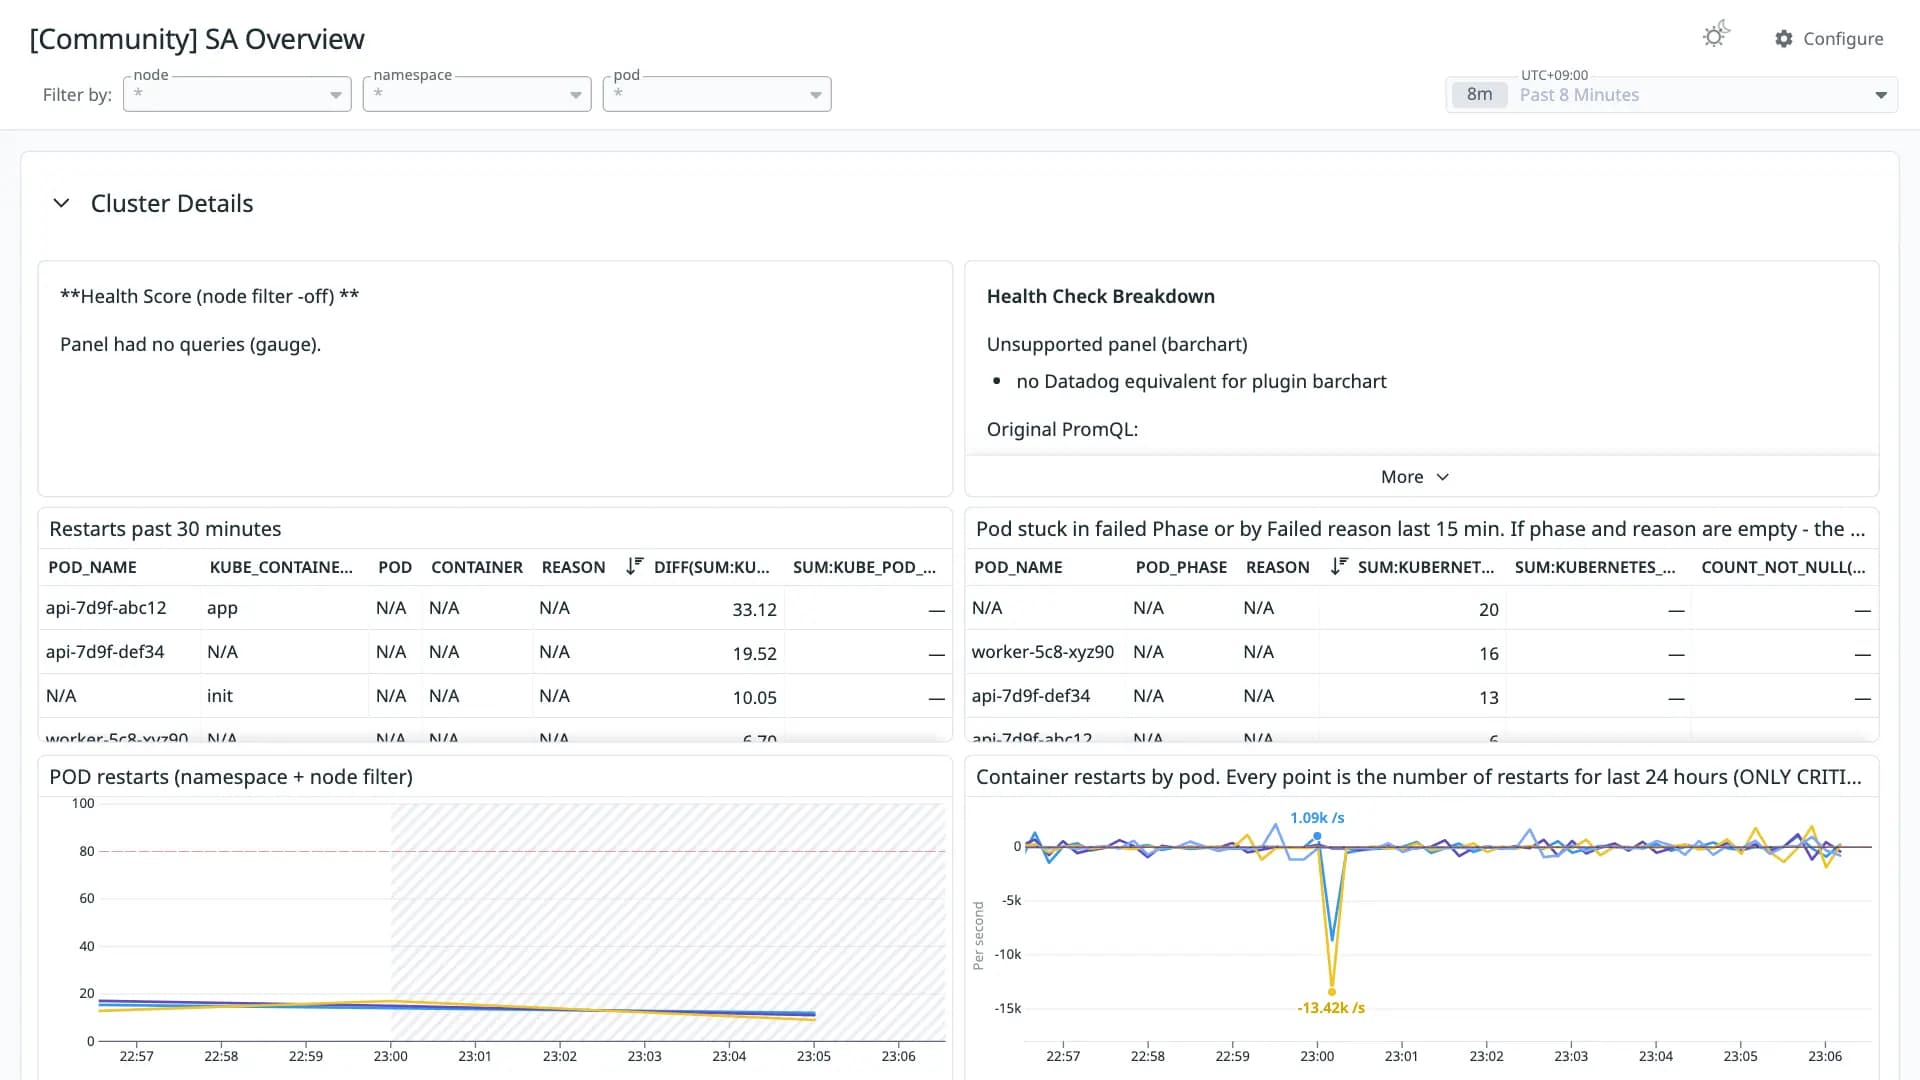Open the pod filter dropdown

pos(717,94)
